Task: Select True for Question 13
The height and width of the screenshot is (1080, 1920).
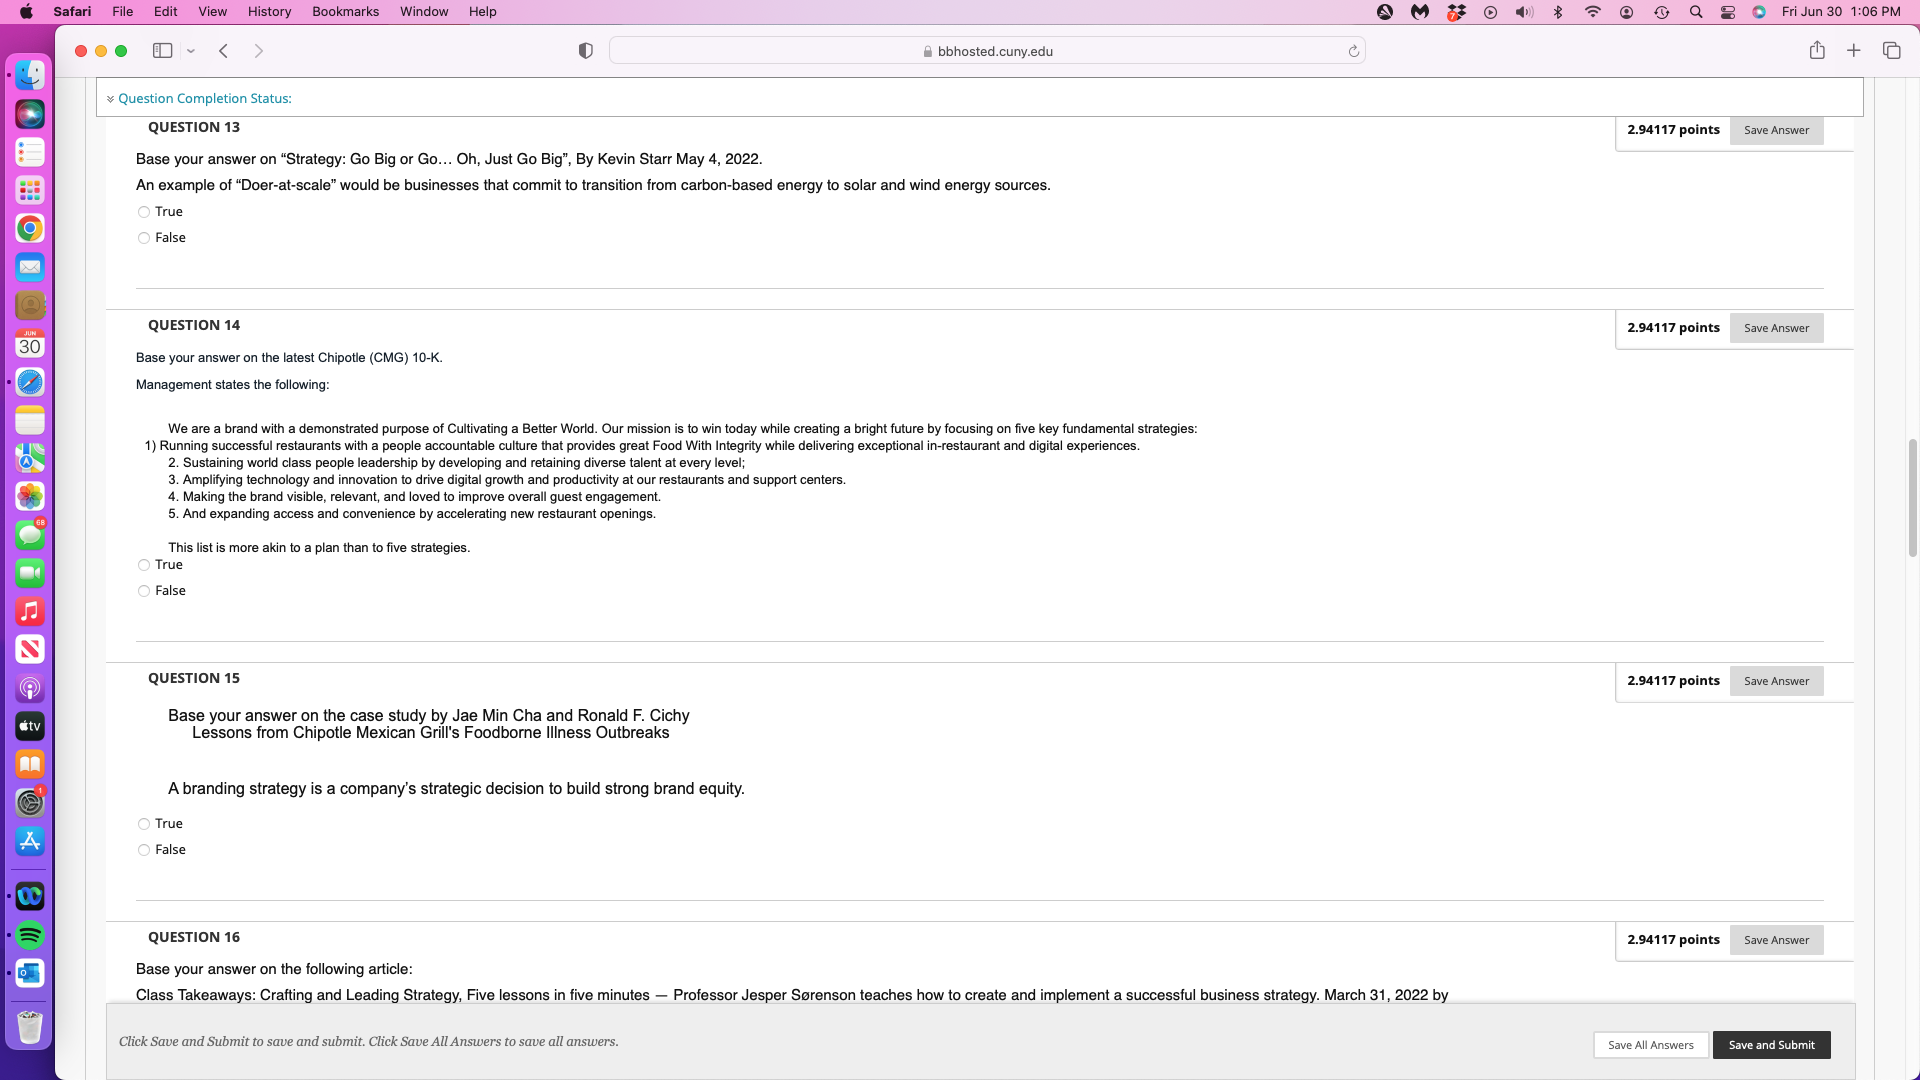Action: [x=144, y=212]
